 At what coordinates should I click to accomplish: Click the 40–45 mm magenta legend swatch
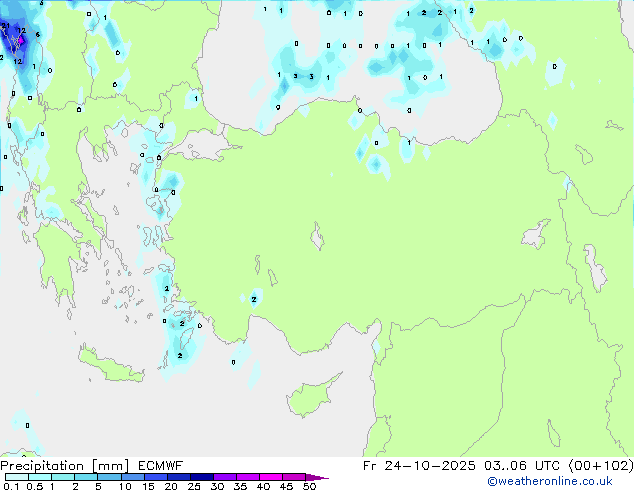271,477
